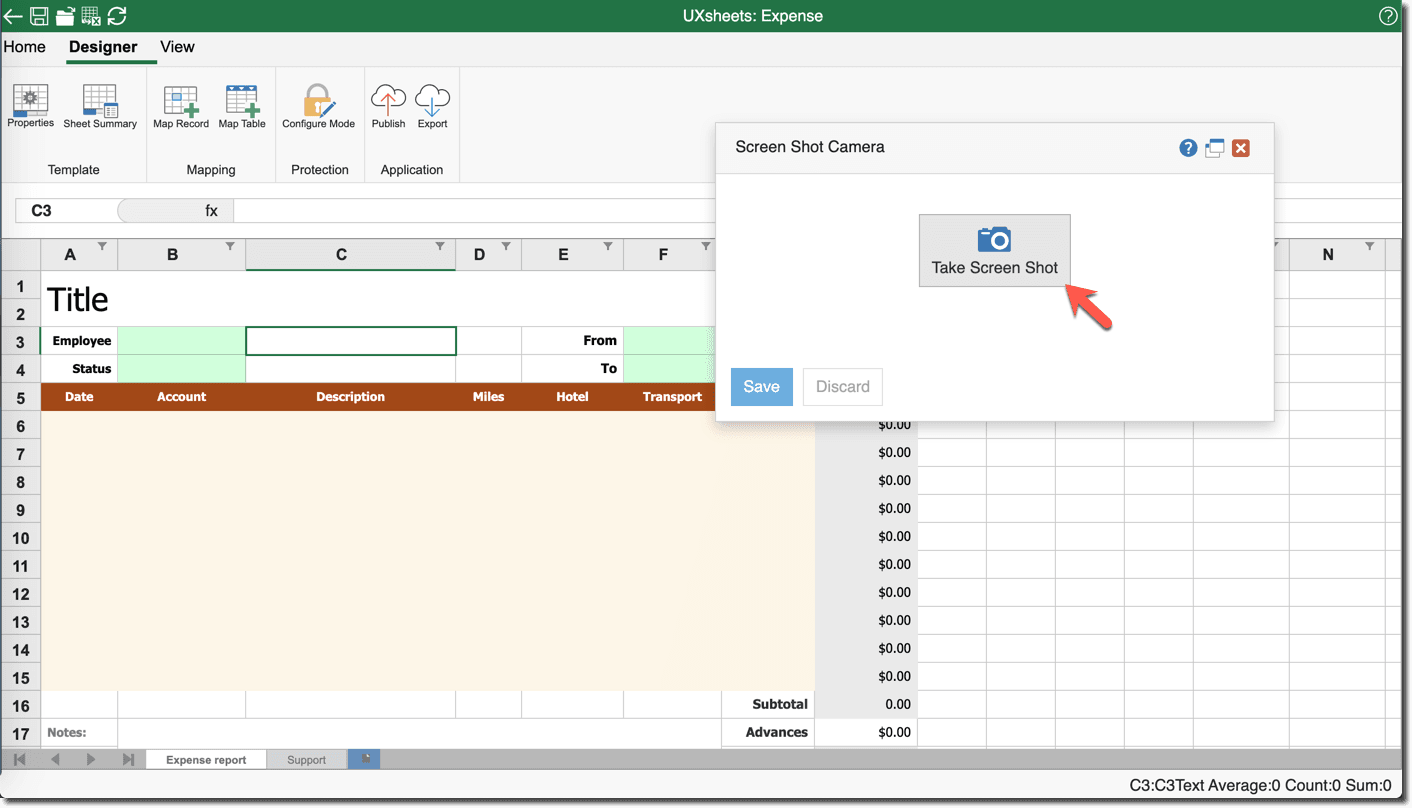Open the filter dropdown on column A
This screenshot has height=808, width=1412.
point(102,246)
